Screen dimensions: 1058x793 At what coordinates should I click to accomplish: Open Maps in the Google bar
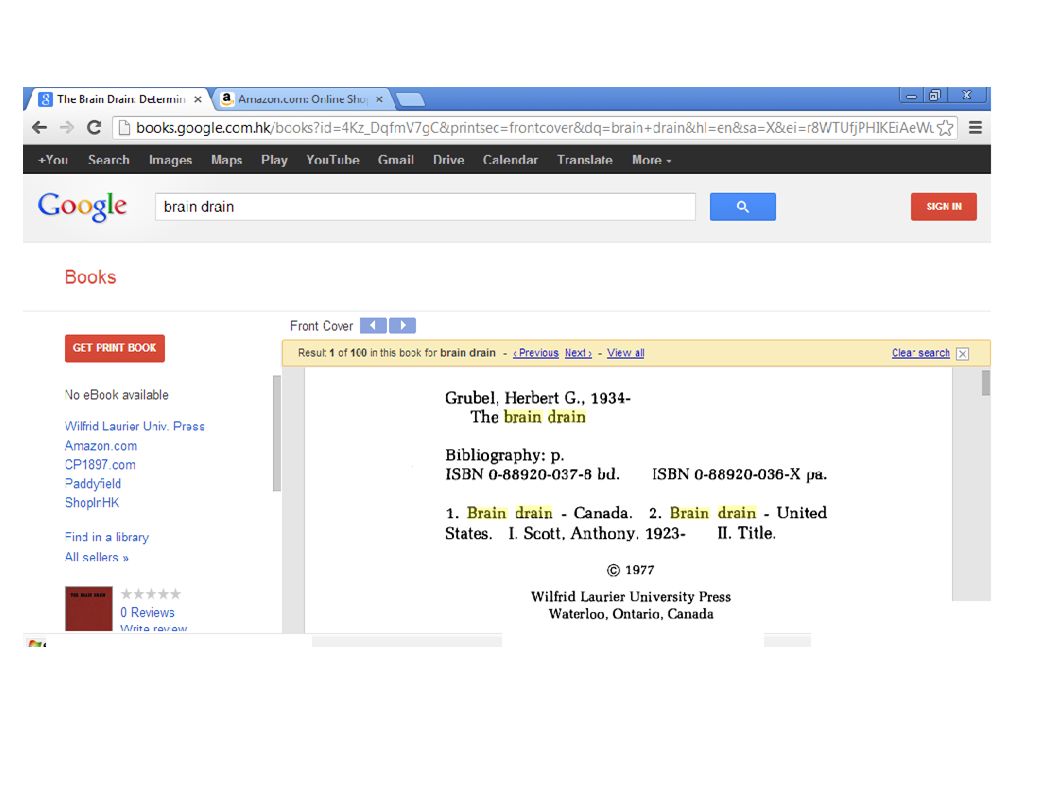coord(226,160)
